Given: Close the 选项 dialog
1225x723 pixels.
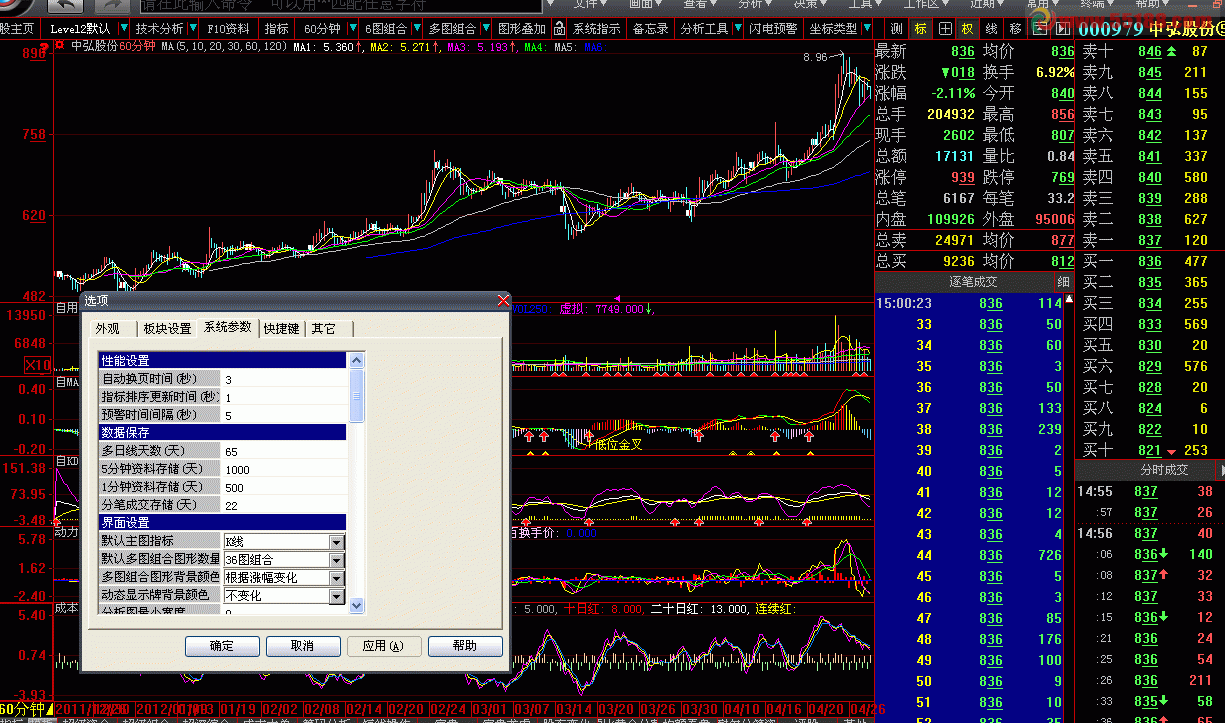Looking at the screenshot, I should [503, 300].
